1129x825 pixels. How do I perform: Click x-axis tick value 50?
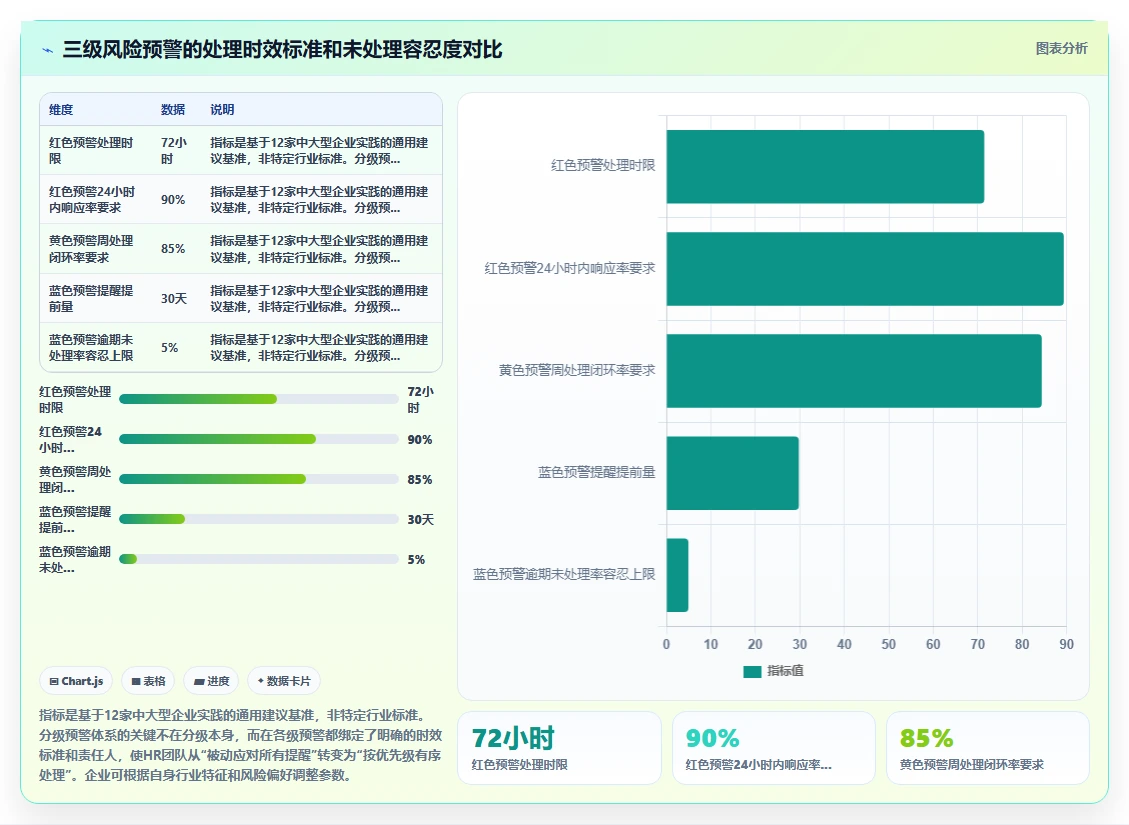point(889,644)
